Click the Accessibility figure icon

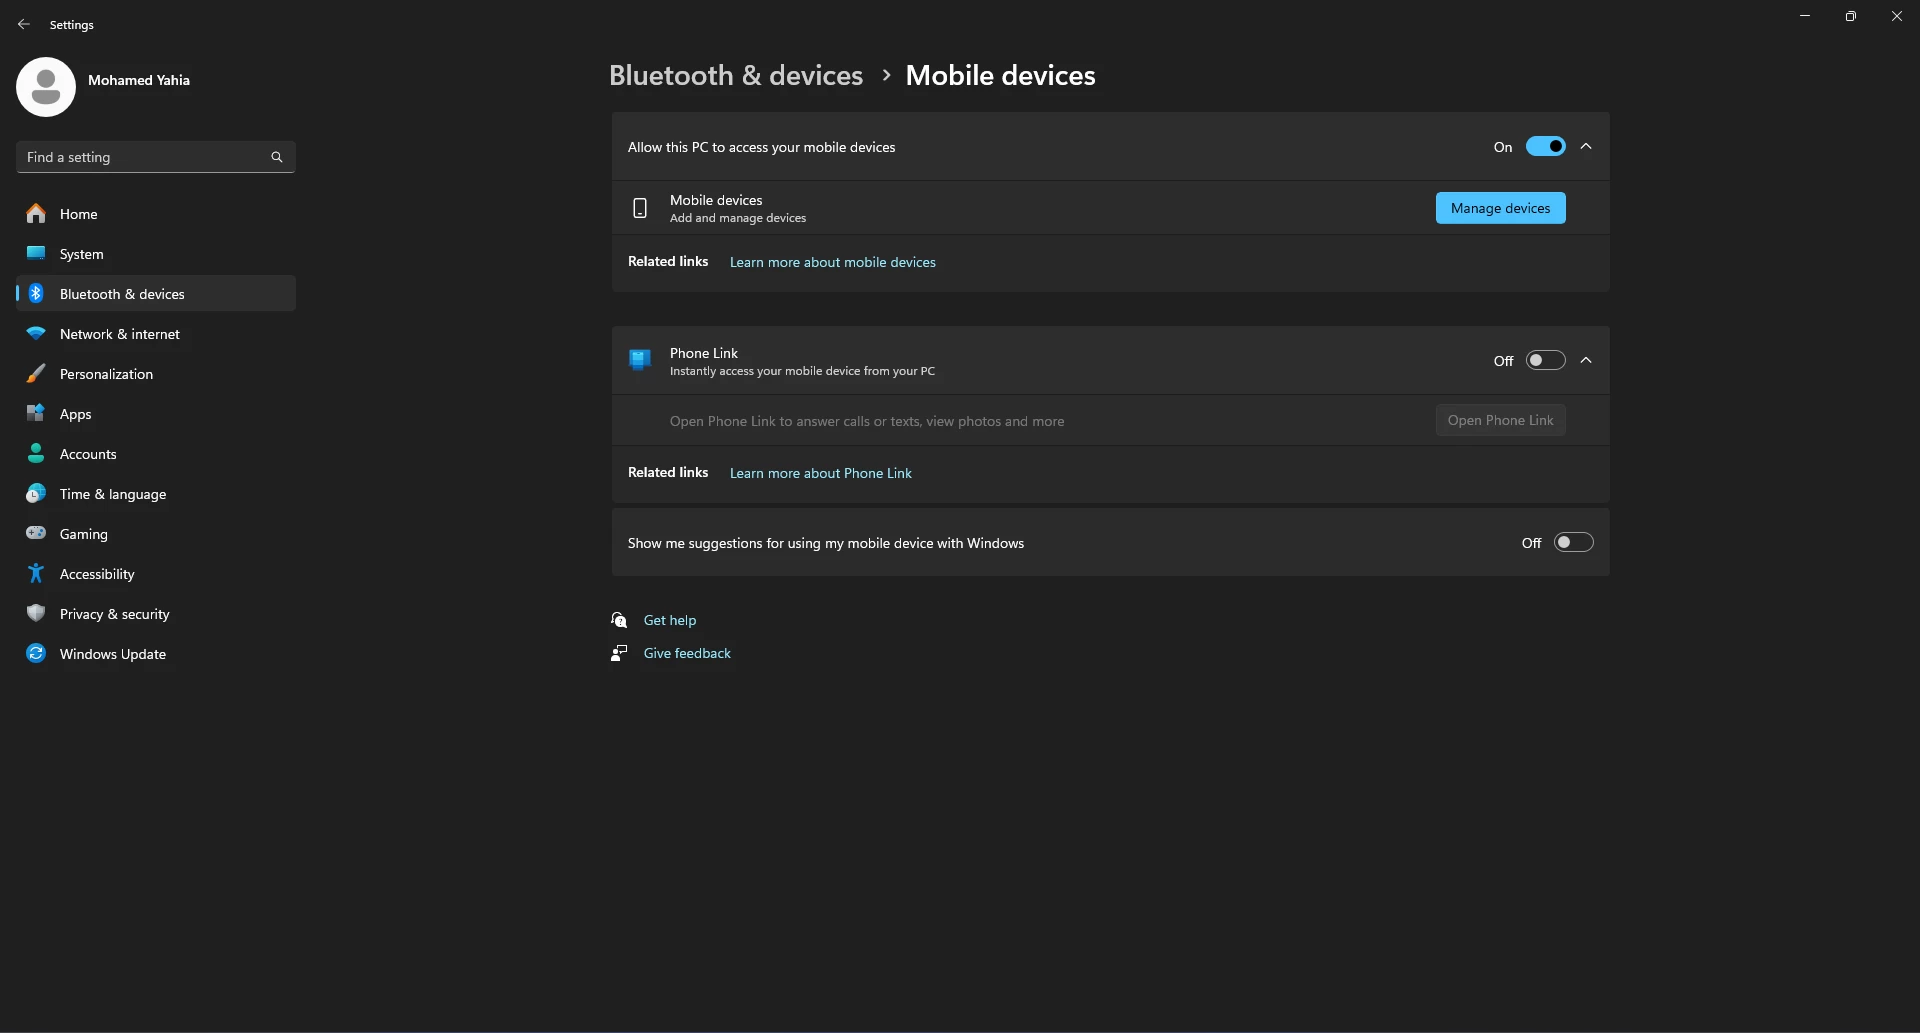click(36, 573)
